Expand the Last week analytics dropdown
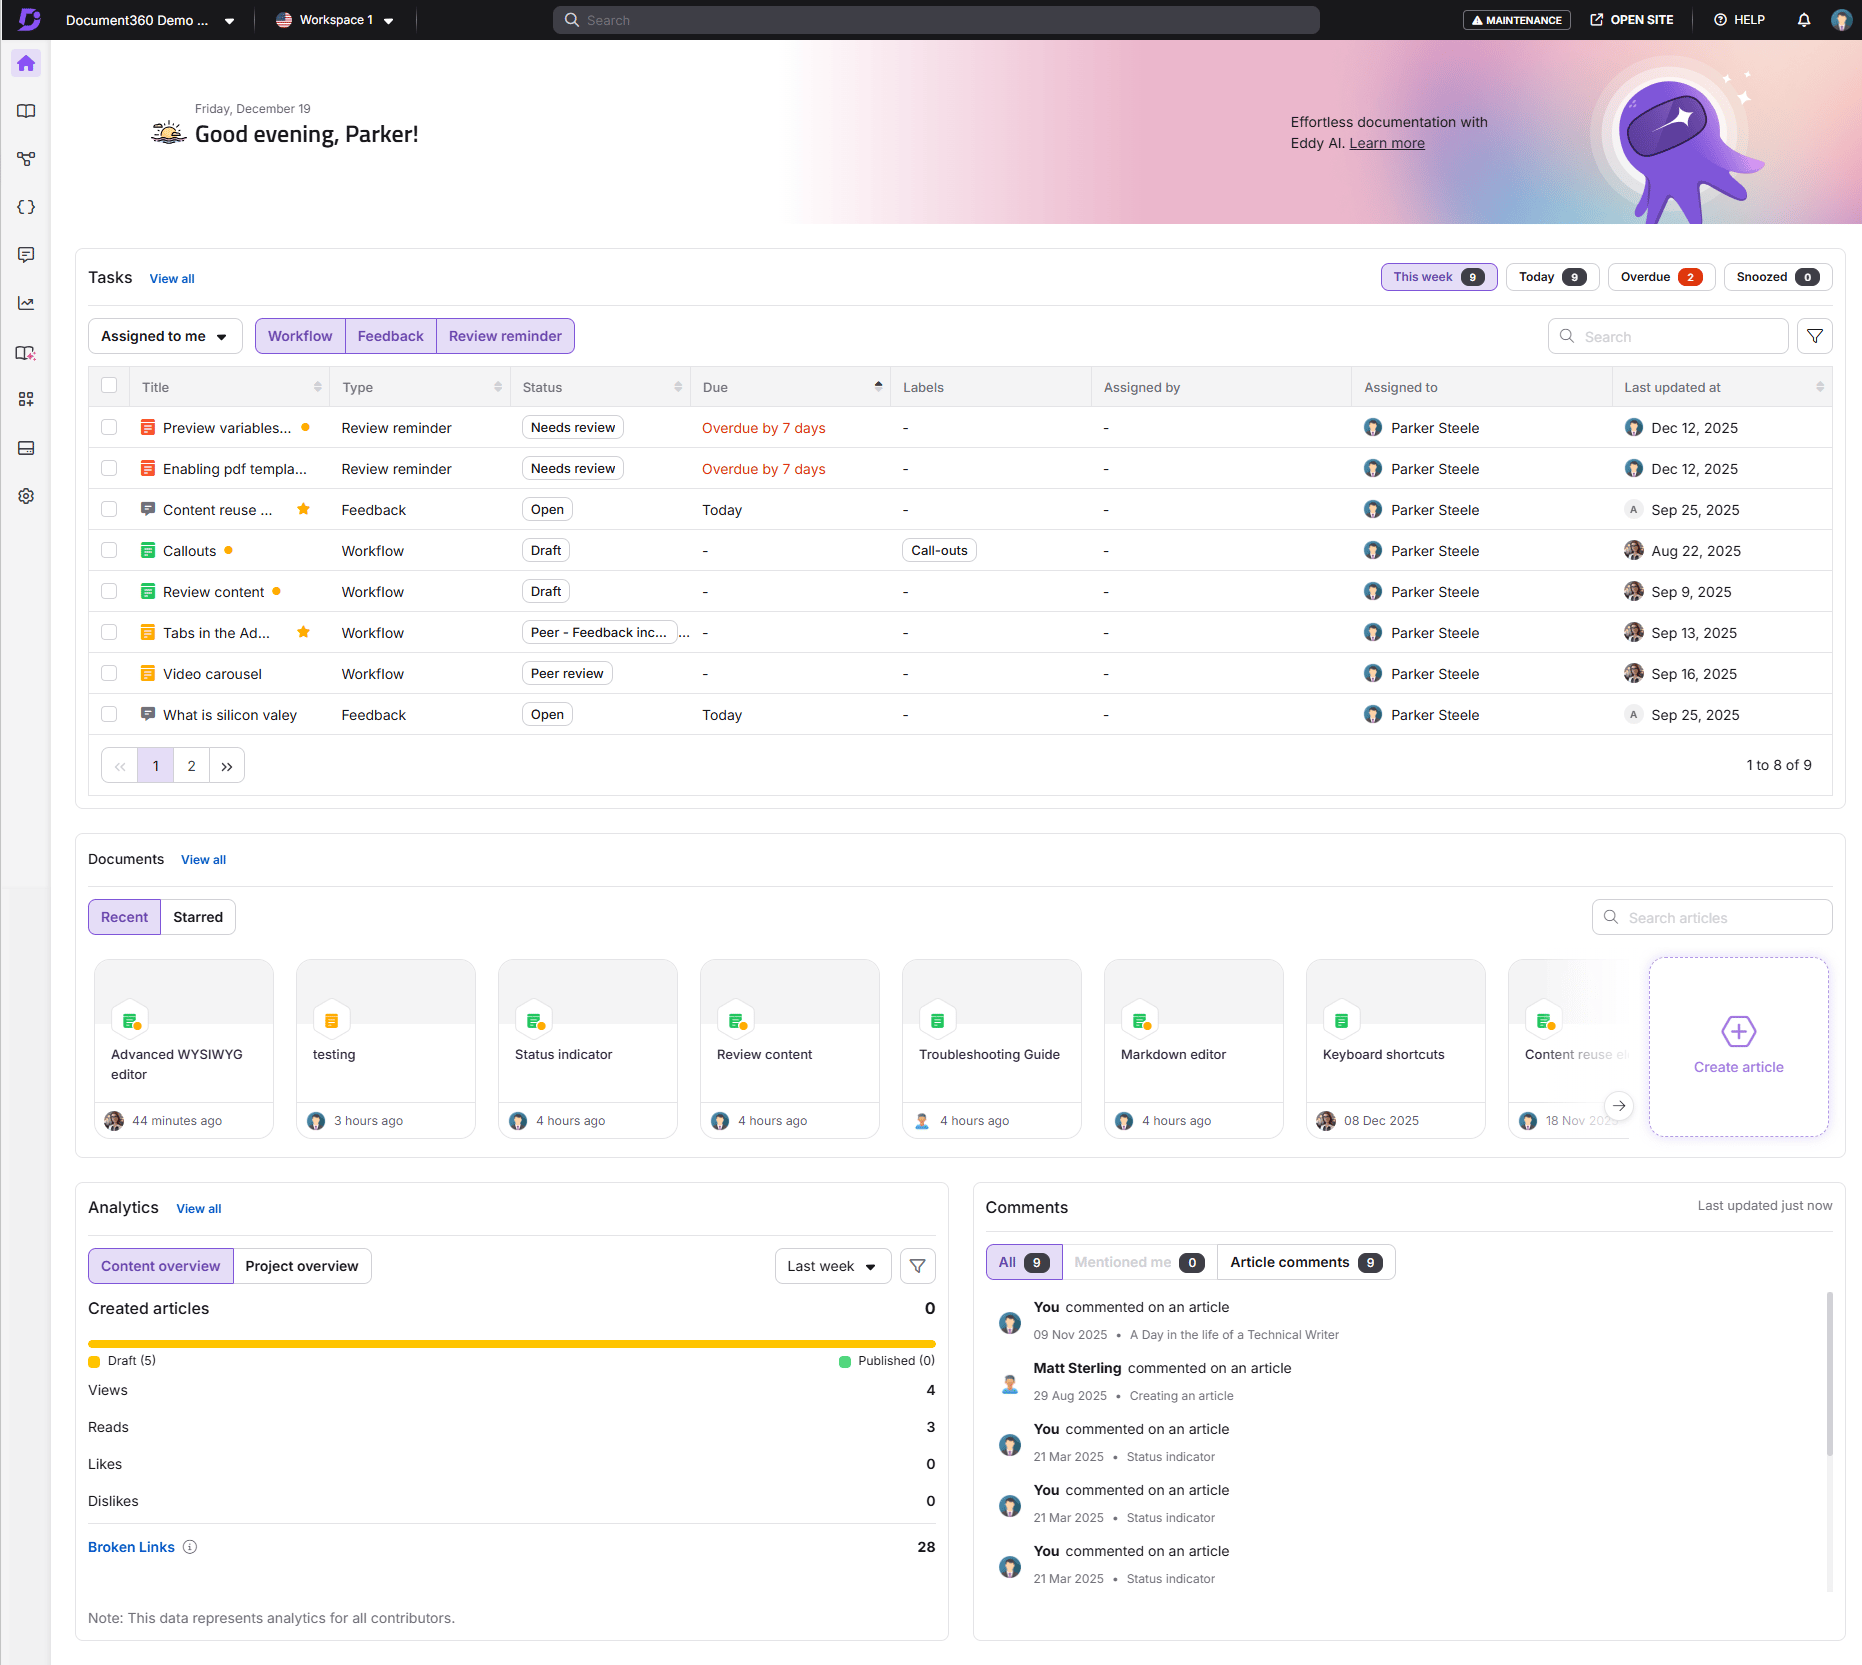1862x1665 pixels. pyautogui.click(x=832, y=1265)
